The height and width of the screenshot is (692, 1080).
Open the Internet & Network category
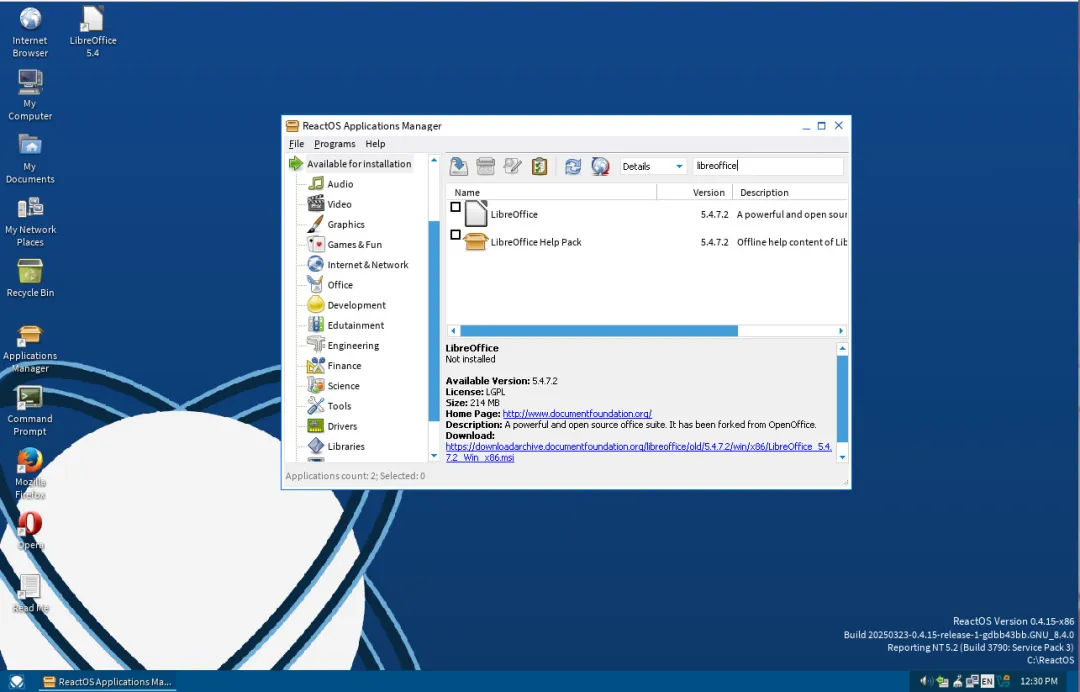tap(357, 264)
